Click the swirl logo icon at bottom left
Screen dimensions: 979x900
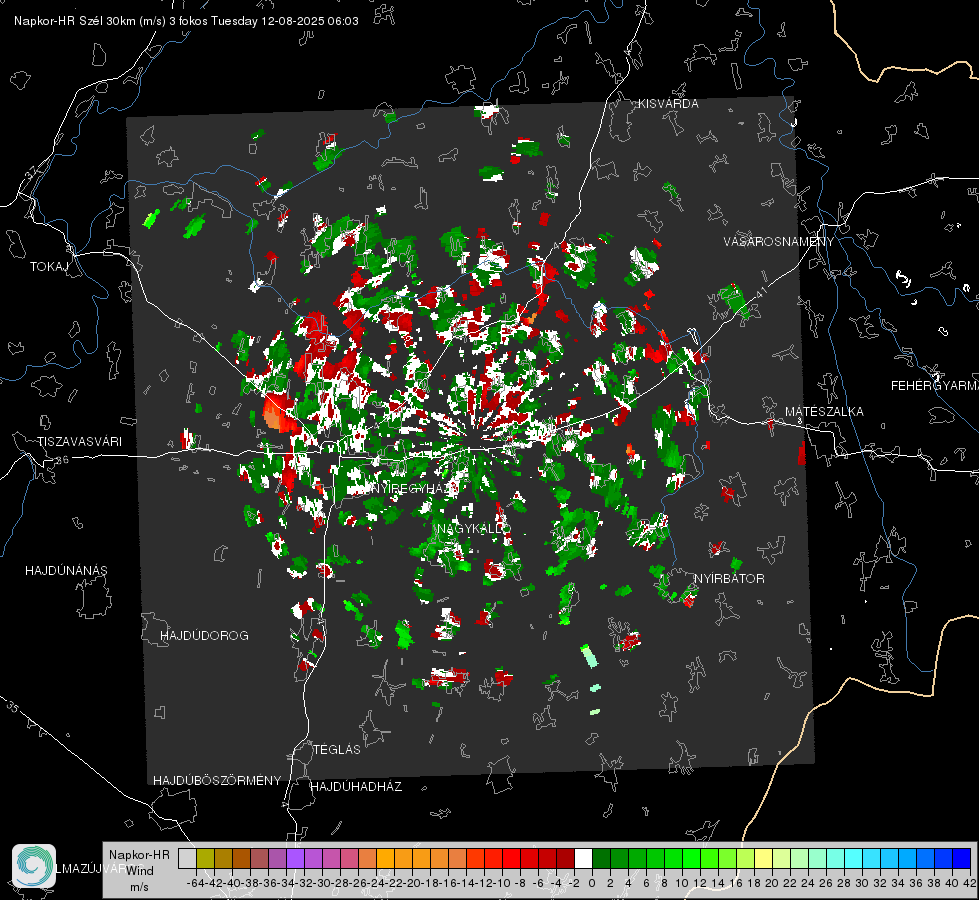(34, 866)
